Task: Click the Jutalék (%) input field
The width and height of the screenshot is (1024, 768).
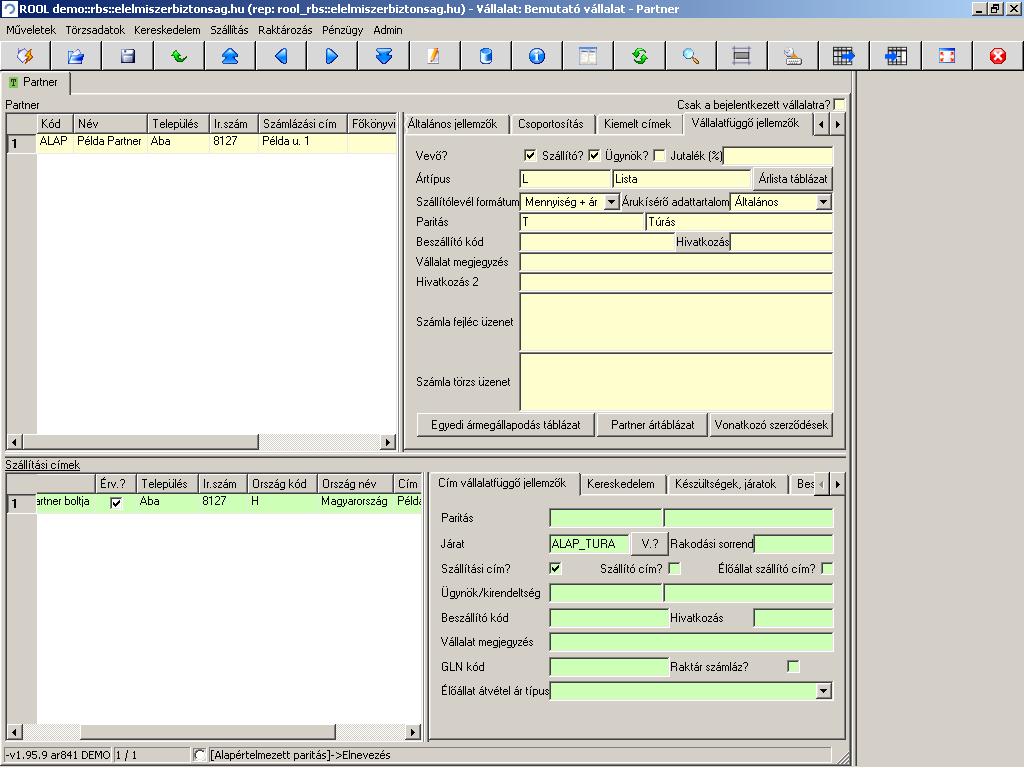Action: pos(778,155)
